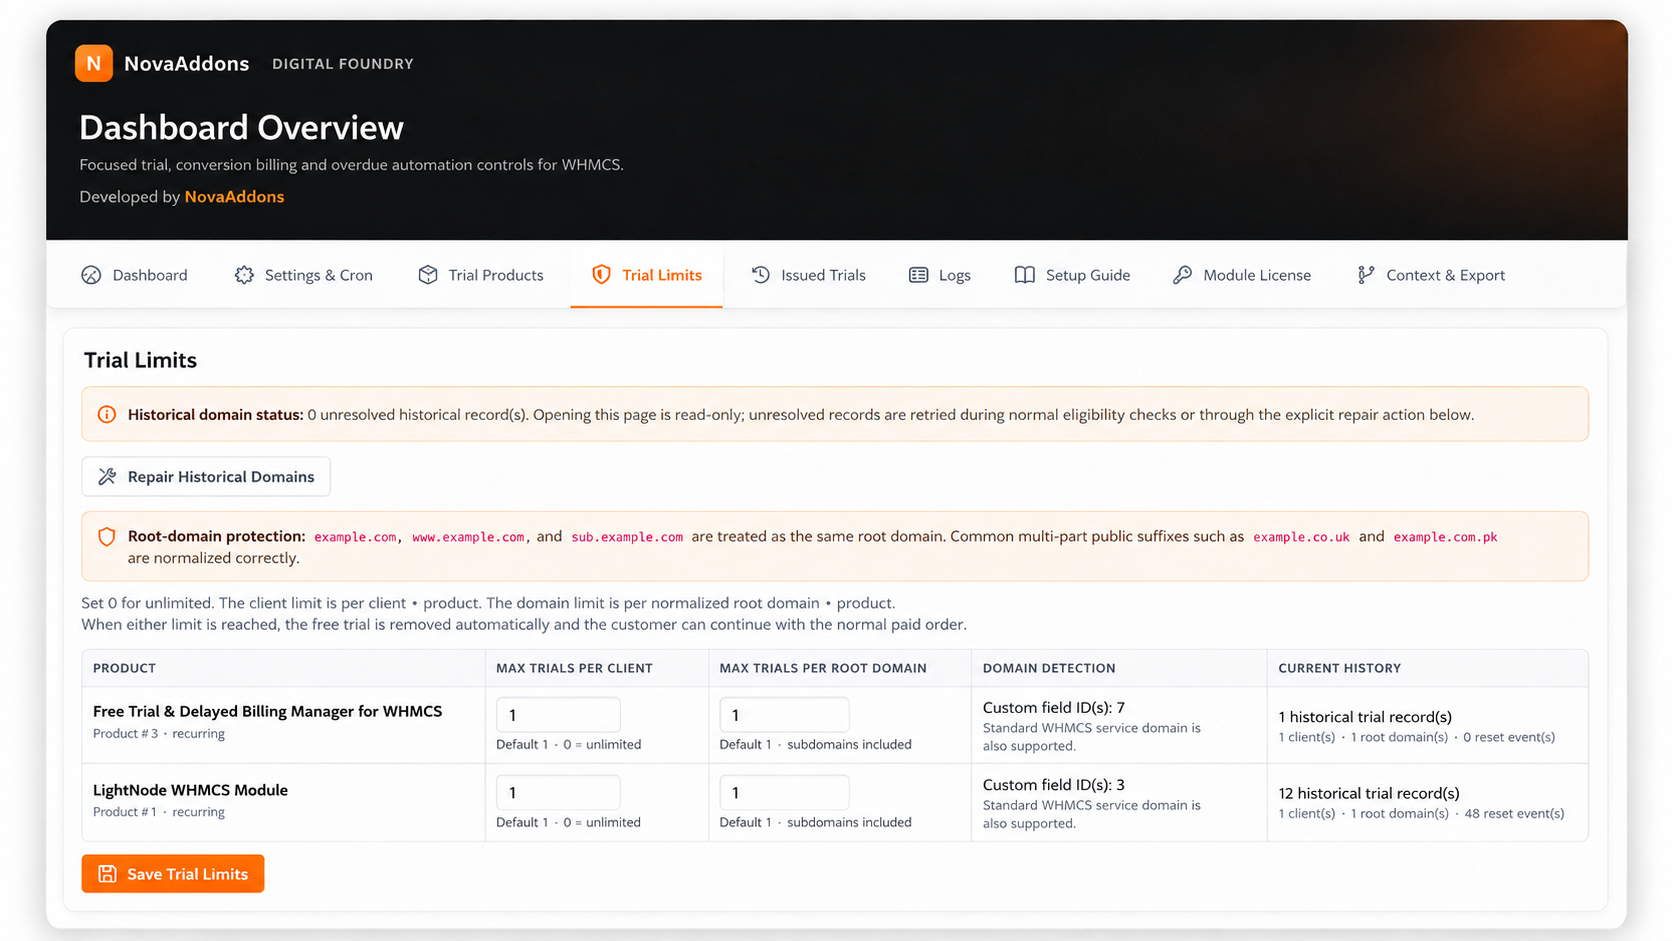Click the Trial Limits section heading
Image resolution: width=1672 pixels, height=941 pixels.
[140, 360]
